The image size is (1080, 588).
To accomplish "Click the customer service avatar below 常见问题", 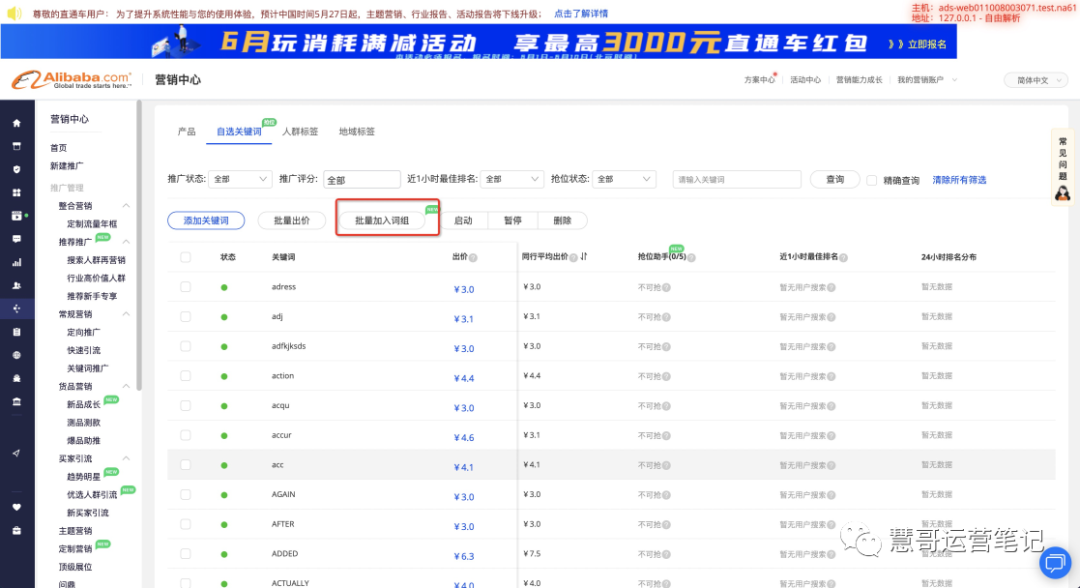I will click(x=1062, y=191).
